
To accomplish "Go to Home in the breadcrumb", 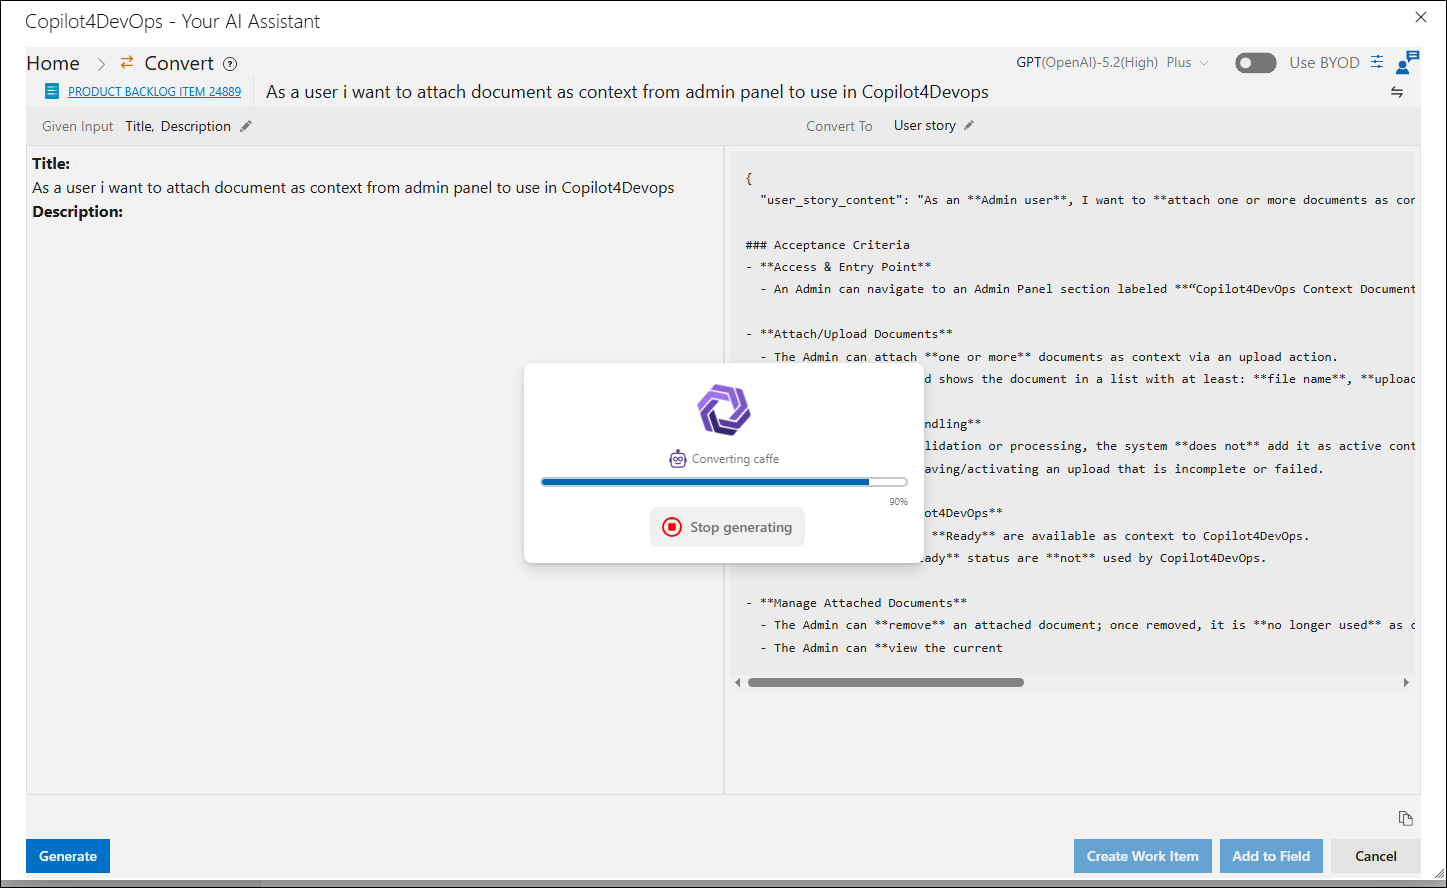I will pyautogui.click(x=53, y=63).
